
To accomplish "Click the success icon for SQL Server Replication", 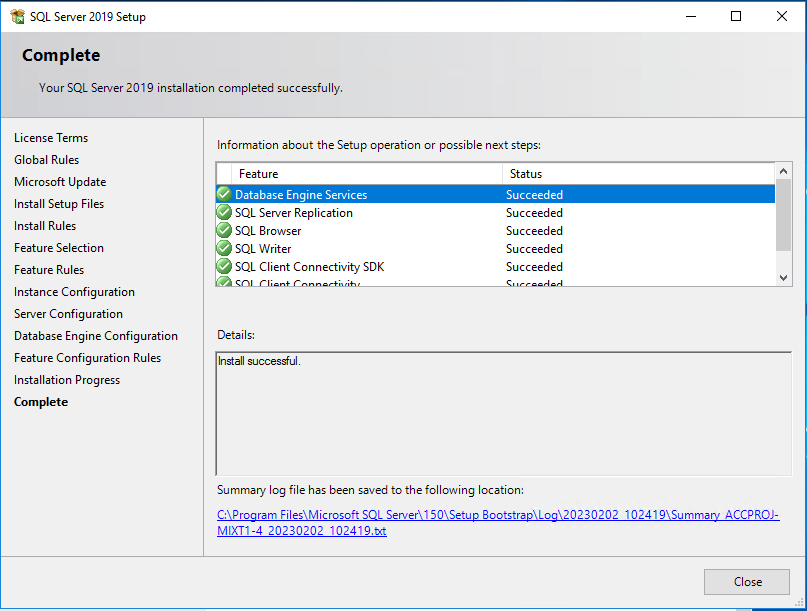I will pyautogui.click(x=224, y=212).
